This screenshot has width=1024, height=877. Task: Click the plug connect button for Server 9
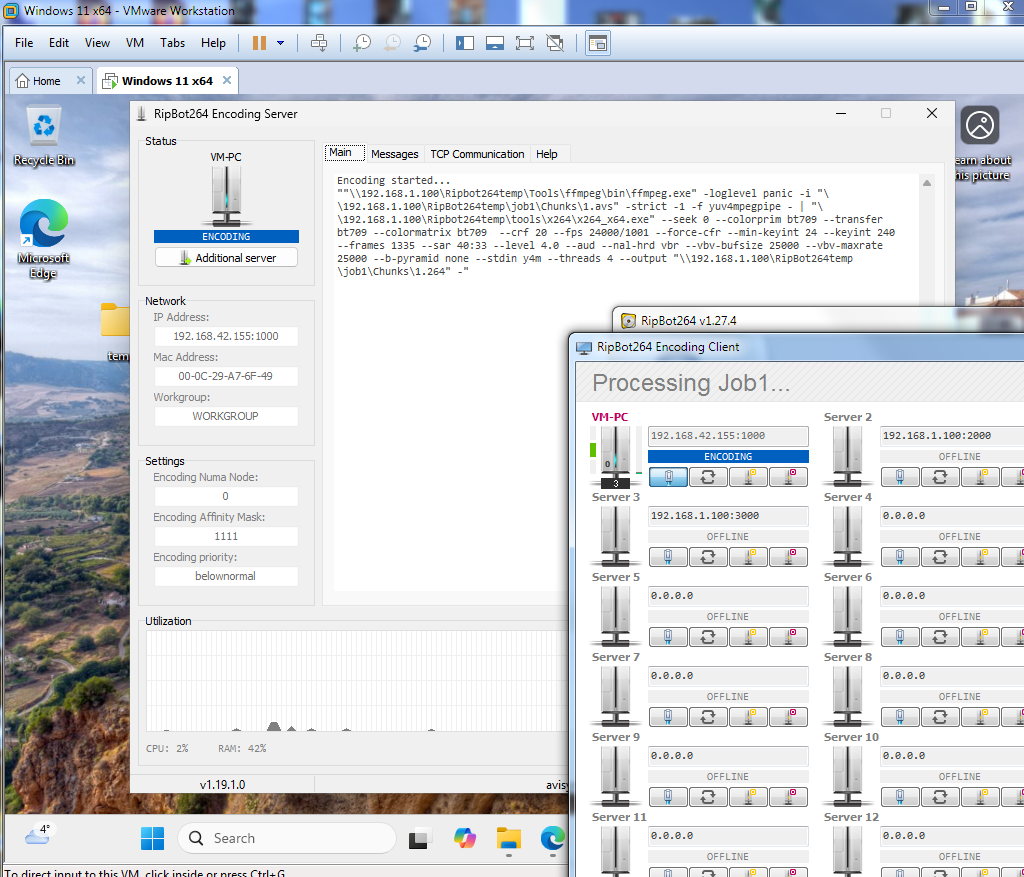(x=668, y=797)
